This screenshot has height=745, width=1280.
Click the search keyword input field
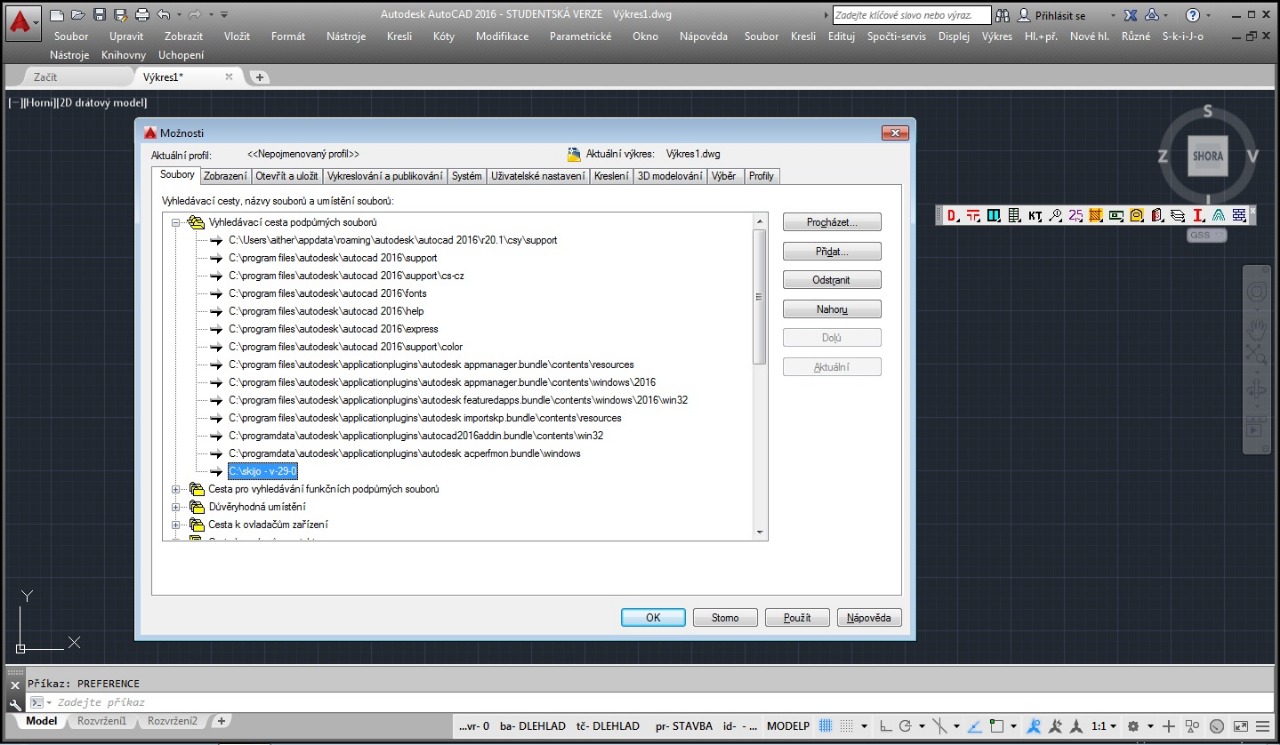pyautogui.click(x=910, y=15)
